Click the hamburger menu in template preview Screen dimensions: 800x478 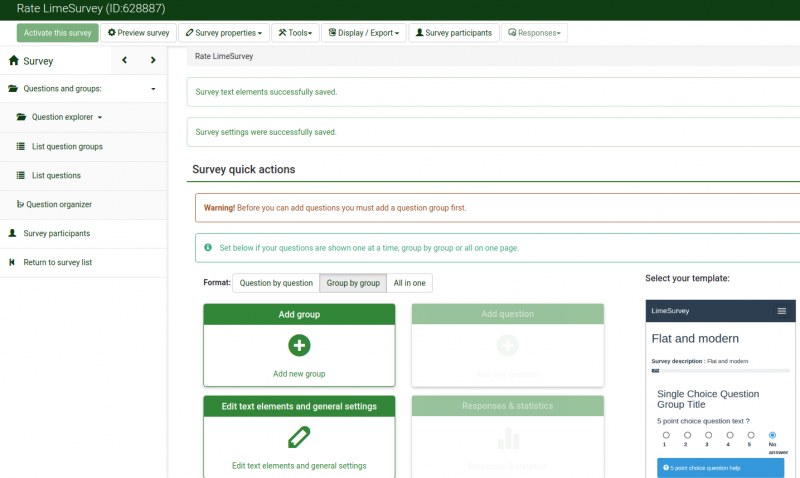click(782, 311)
